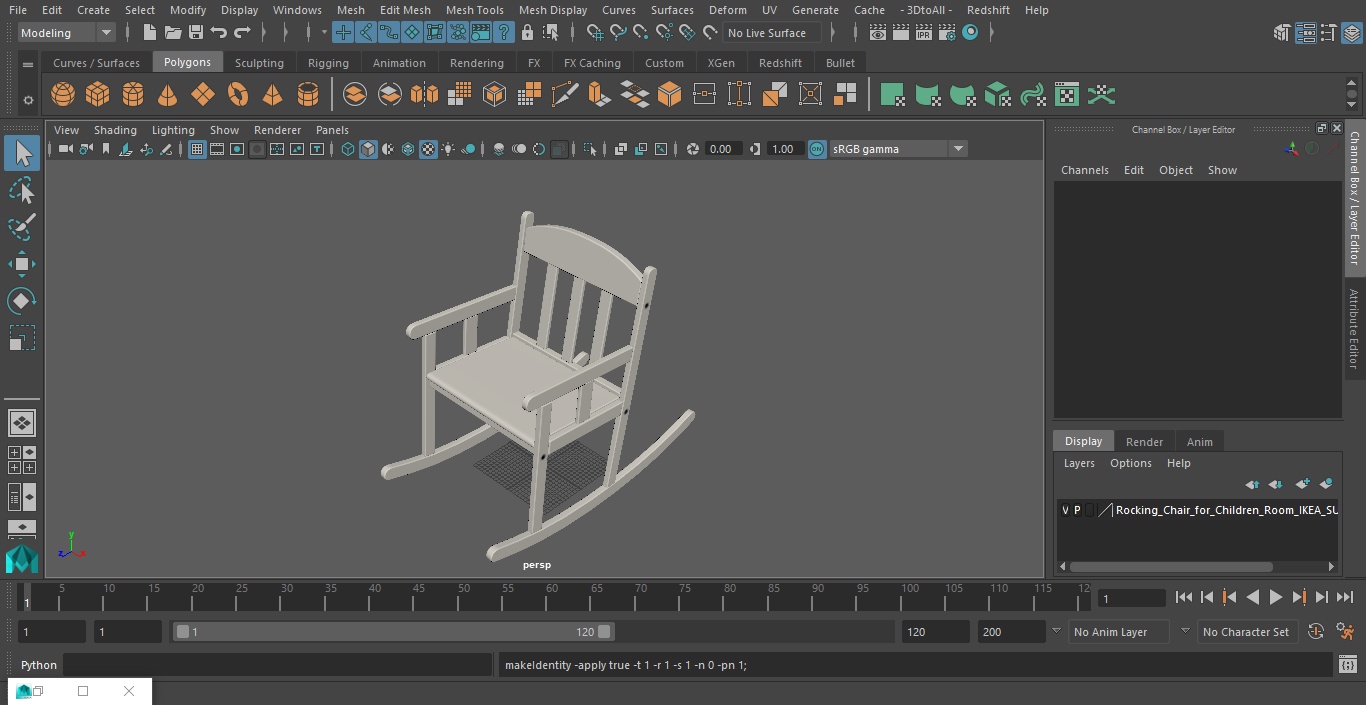Screen dimensions: 1366x705
Task: Activate the Rotate tool in toolbox
Action: (22, 301)
